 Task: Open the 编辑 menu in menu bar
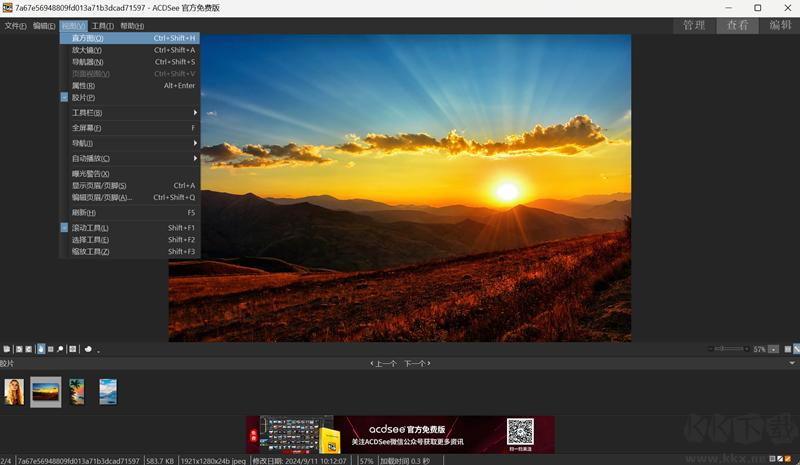(x=44, y=26)
